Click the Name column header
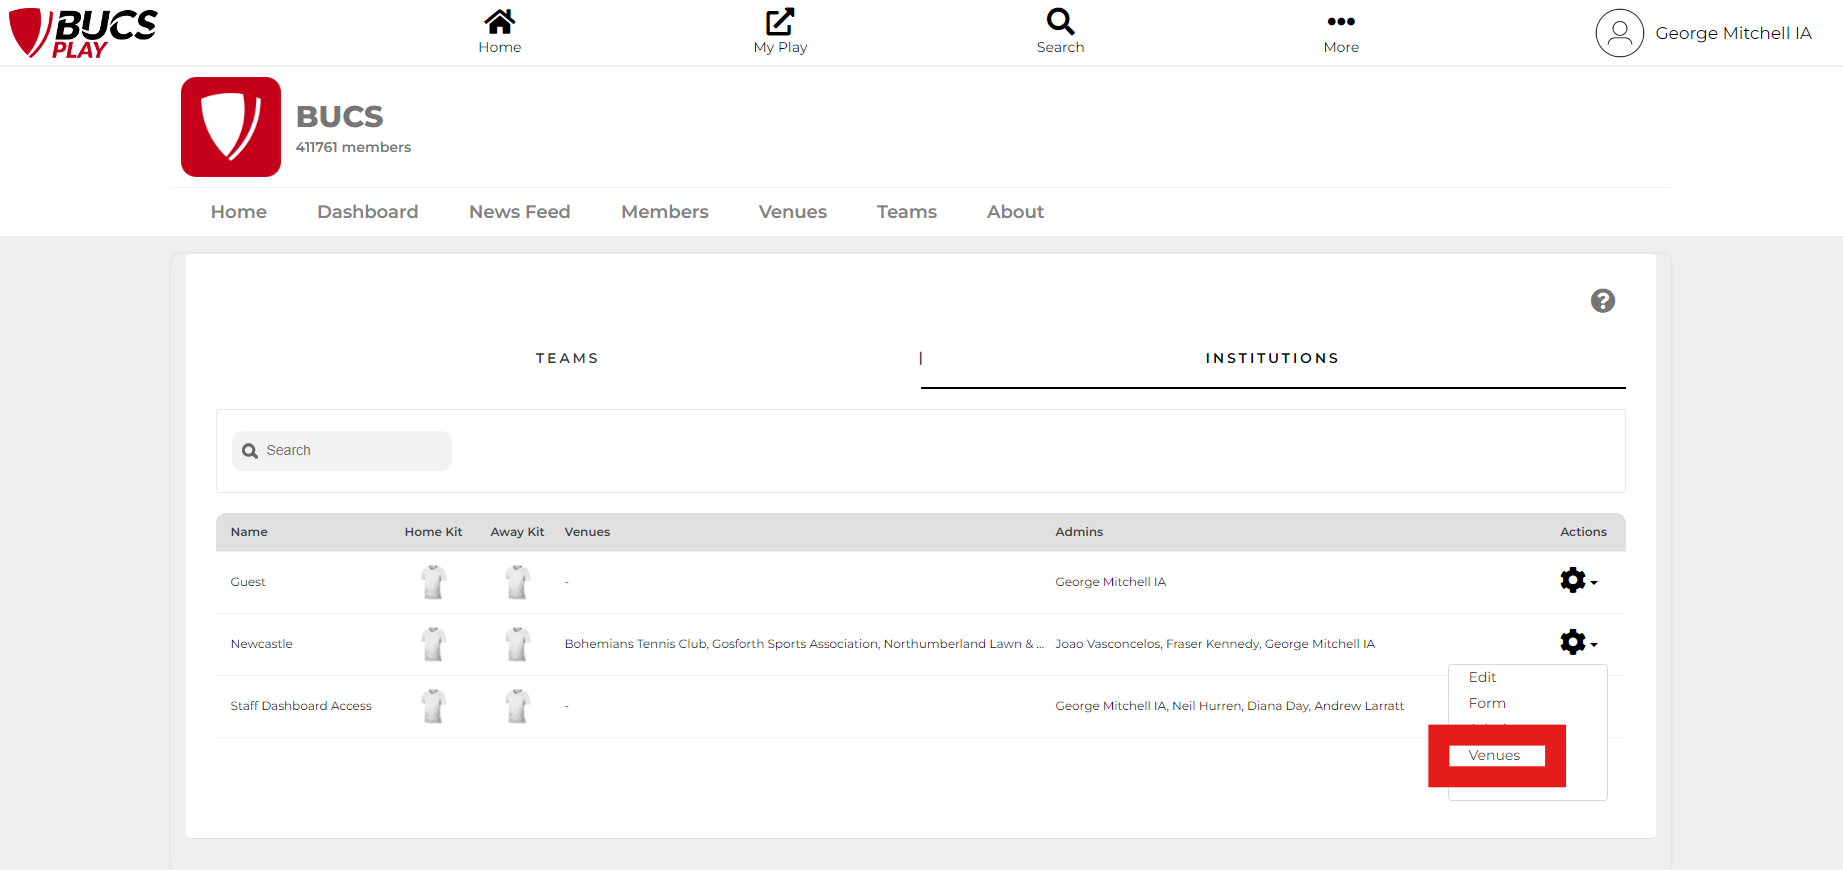The height and width of the screenshot is (870, 1843). tap(249, 532)
